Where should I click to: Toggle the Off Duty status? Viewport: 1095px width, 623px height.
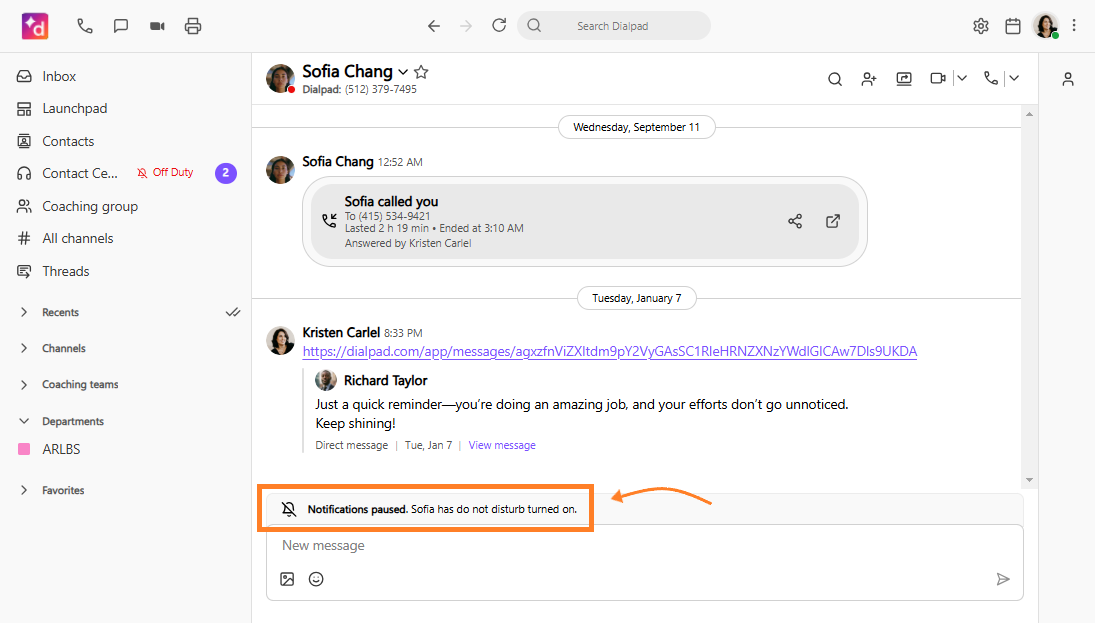165,173
